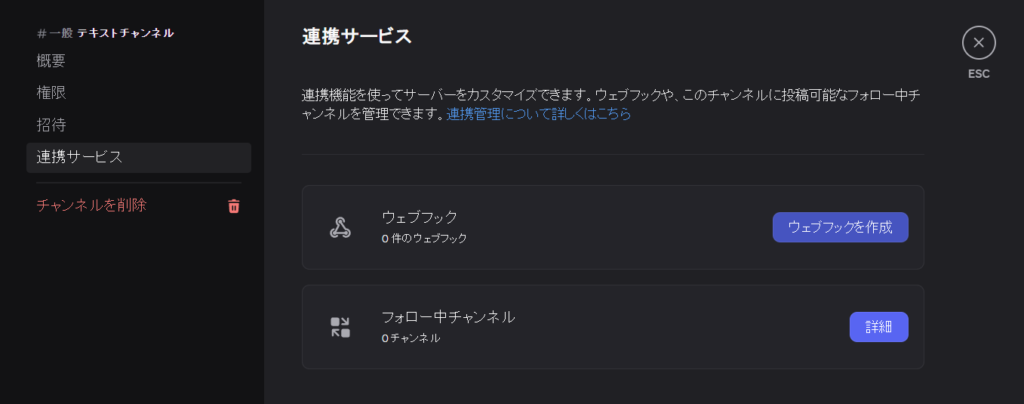This screenshot has width=1024, height=404.
Task: Click the followed channels arrows icon
Action: pos(340,327)
